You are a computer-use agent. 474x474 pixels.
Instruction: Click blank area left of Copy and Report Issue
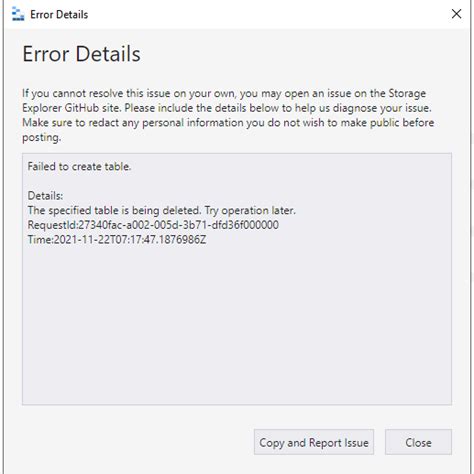pos(133,442)
